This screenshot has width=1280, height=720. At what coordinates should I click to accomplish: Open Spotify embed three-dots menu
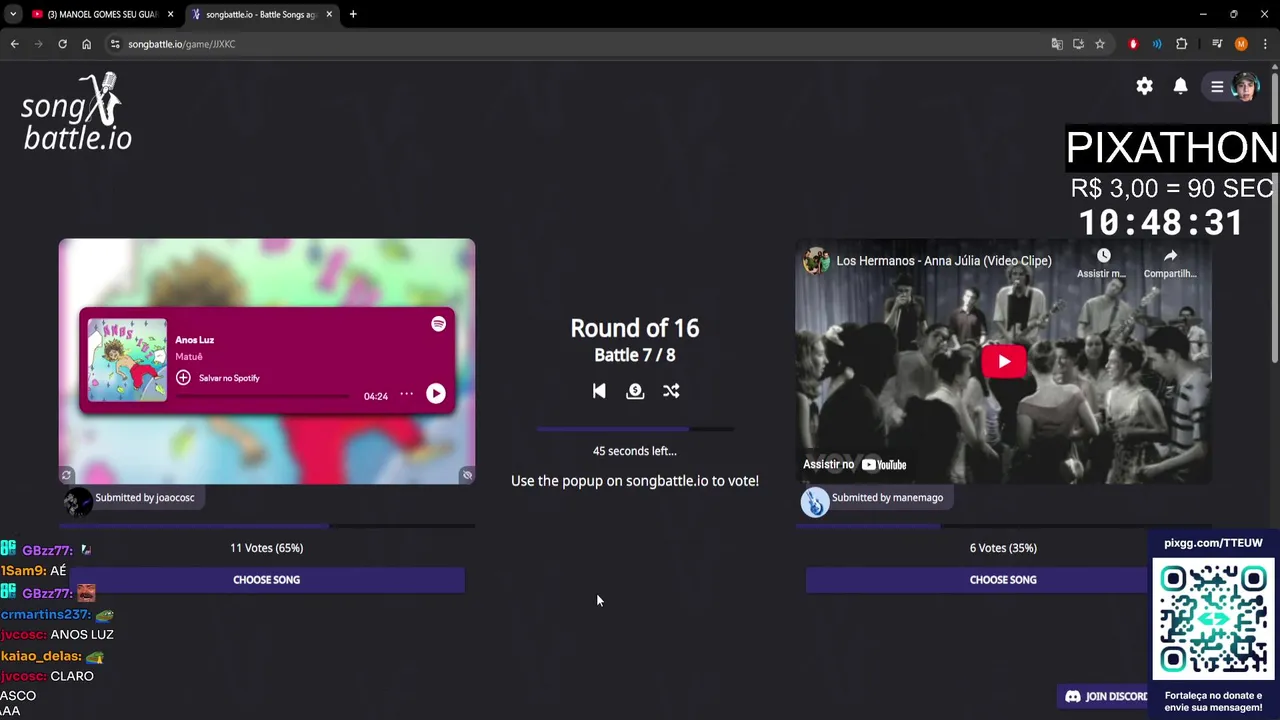(406, 394)
